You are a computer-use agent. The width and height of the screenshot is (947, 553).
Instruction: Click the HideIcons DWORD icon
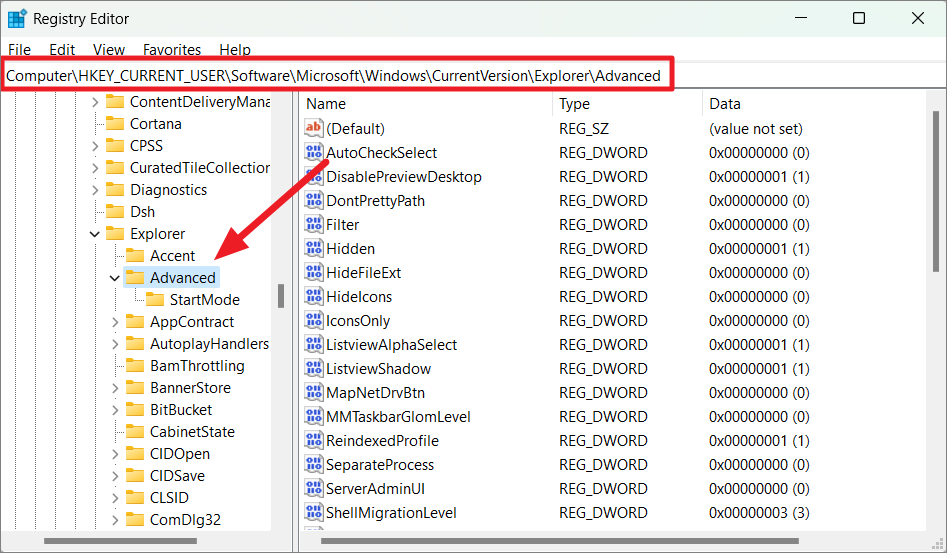[x=313, y=296]
